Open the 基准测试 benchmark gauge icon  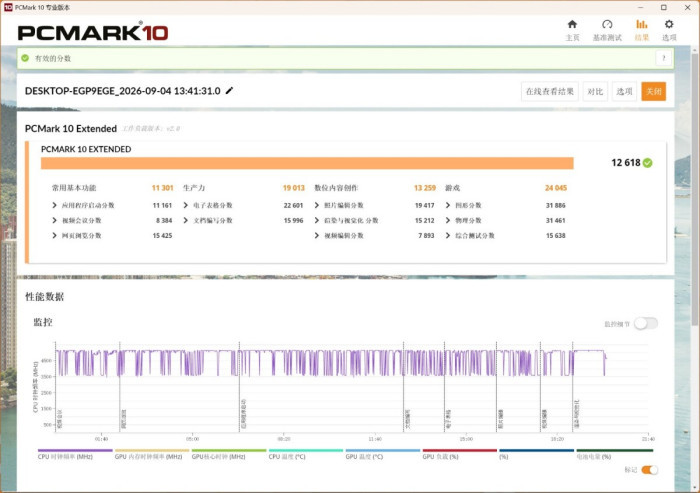[x=607, y=24]
